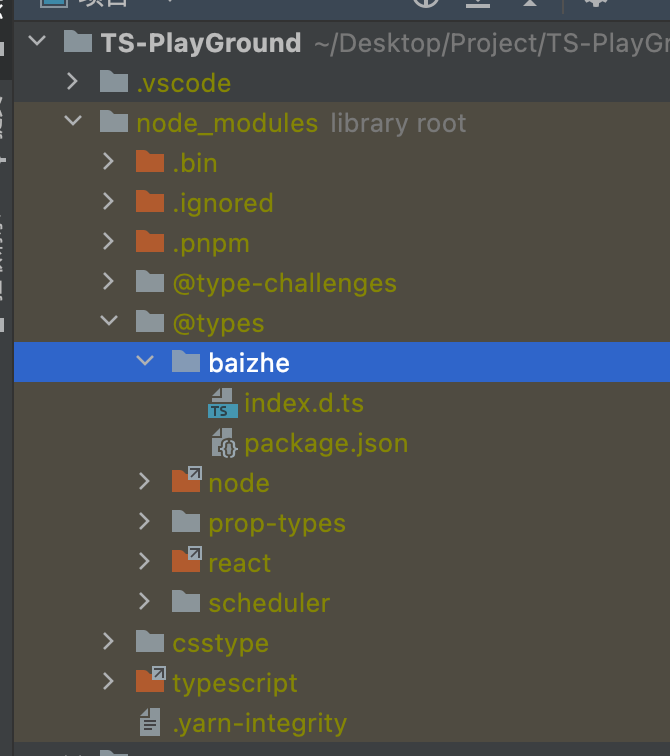This screenshot has height=756, width=670.
Task: Expand the @type-challenges folder
Action: click(x=108, y=282)
